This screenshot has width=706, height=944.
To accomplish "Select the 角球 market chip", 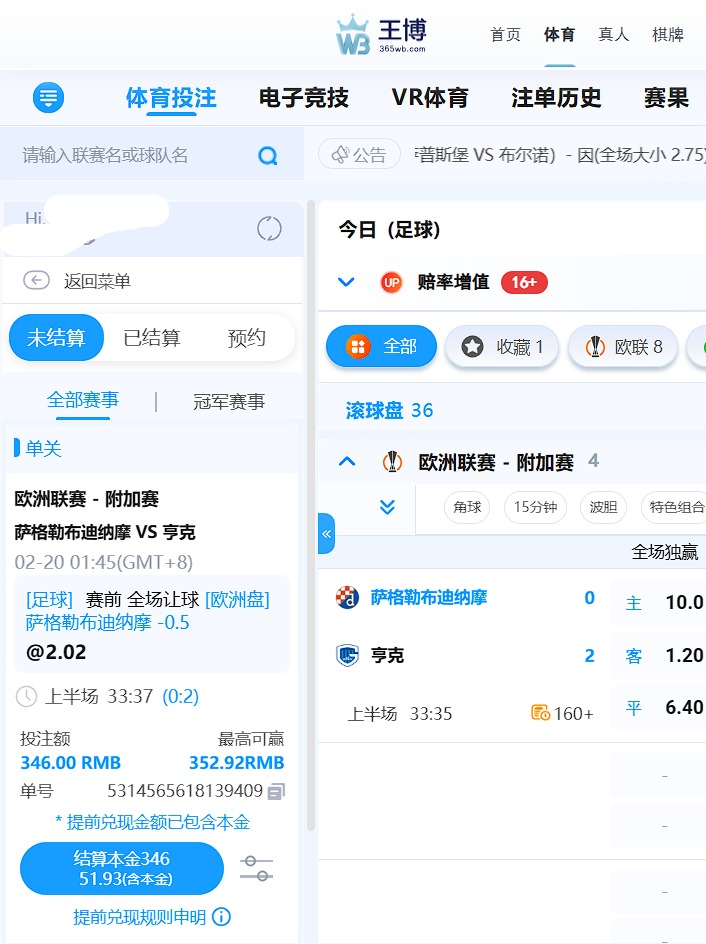I will point(467,507).
